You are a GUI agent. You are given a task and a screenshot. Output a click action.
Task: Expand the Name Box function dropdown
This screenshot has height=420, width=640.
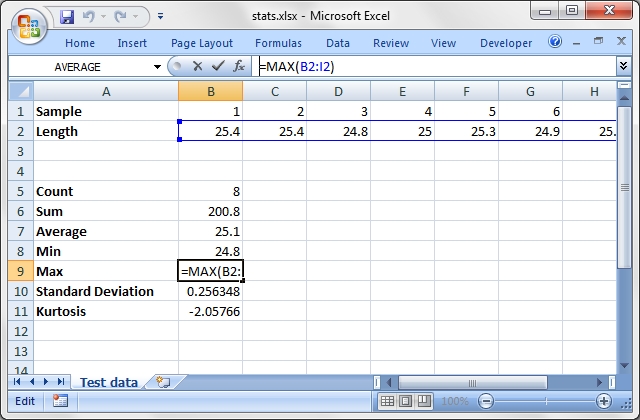(x=157, y=67)
